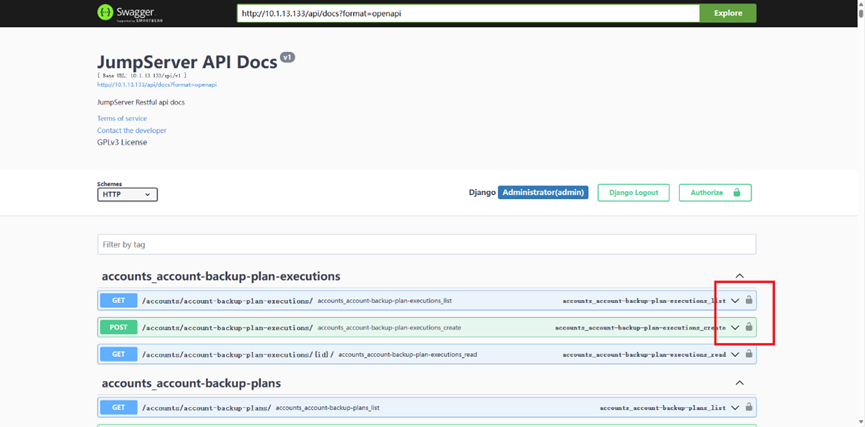Click the Django Logout button
Screen dimensions: 865x427
click(634, 192)
